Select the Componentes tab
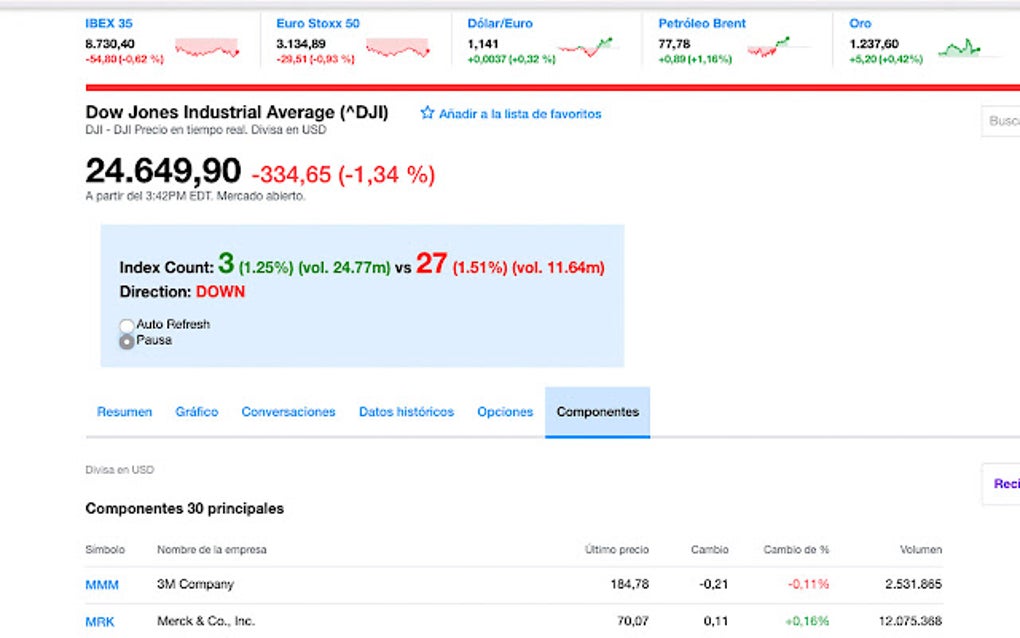The image size is (1020, 638). pos(597,411)
